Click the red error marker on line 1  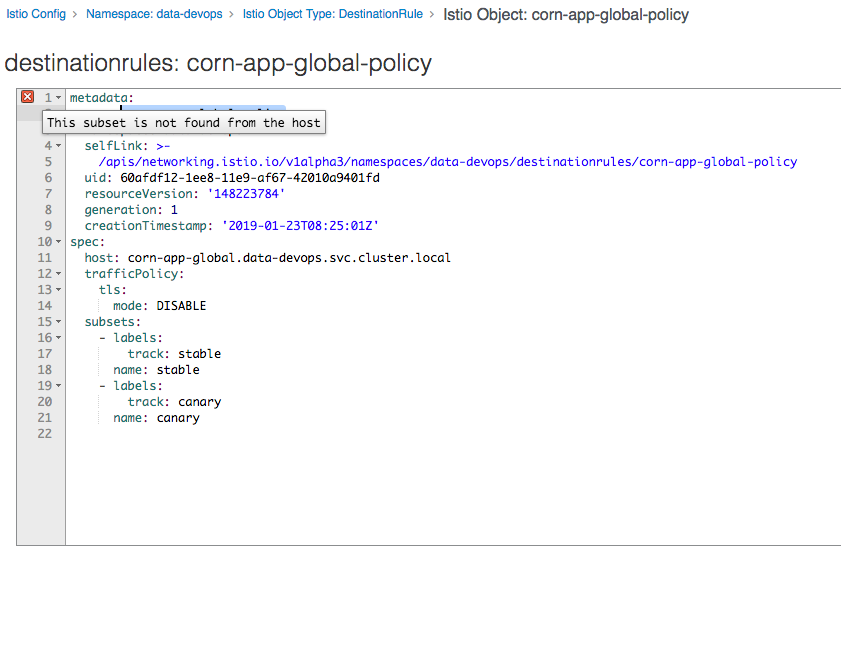click(x=27, y=97)
